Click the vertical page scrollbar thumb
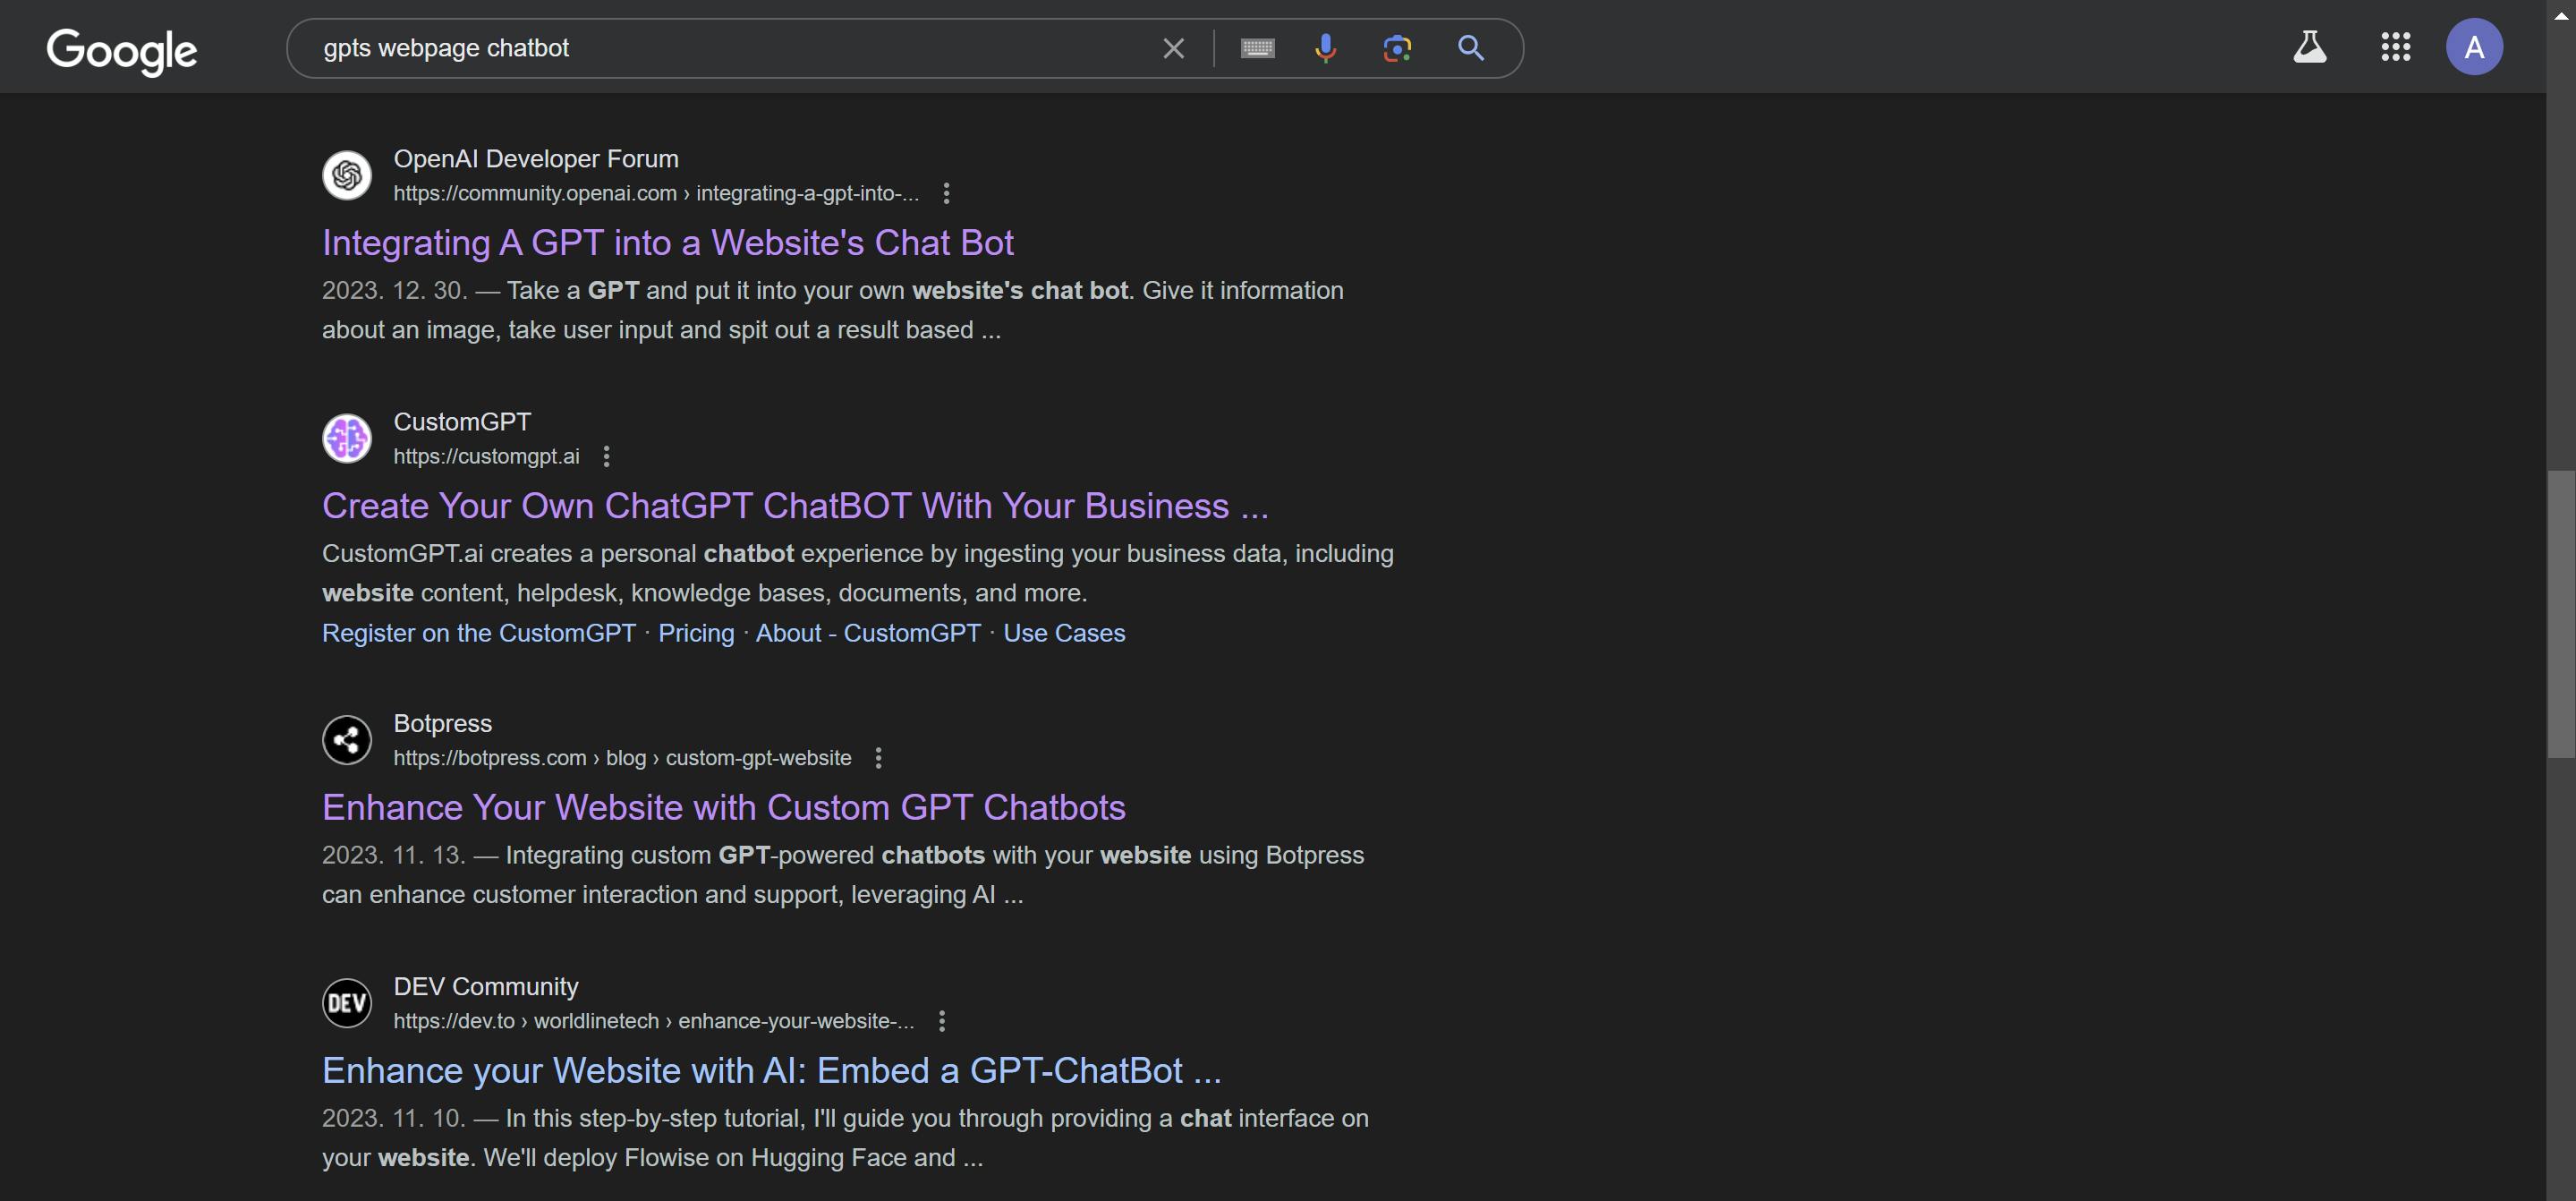Image resolution: width=2576 pixels, height=1201 pixels. click(2560, 612)
